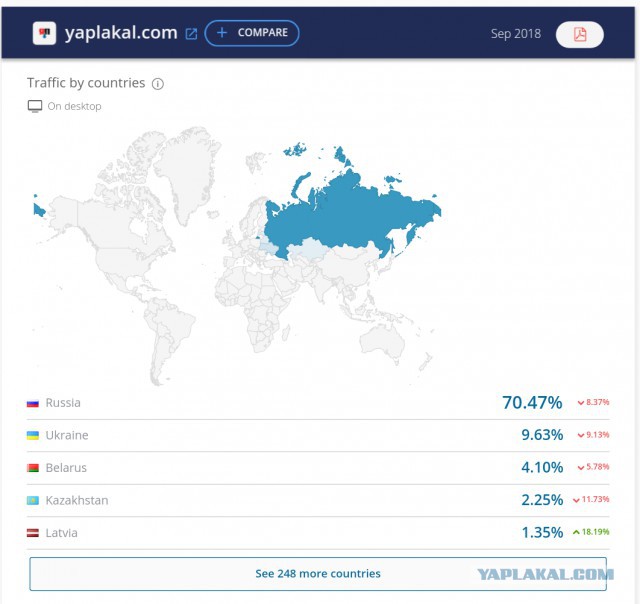
Task: Open yaplakal.com via external link icon
Action: (x=191, y=34)
